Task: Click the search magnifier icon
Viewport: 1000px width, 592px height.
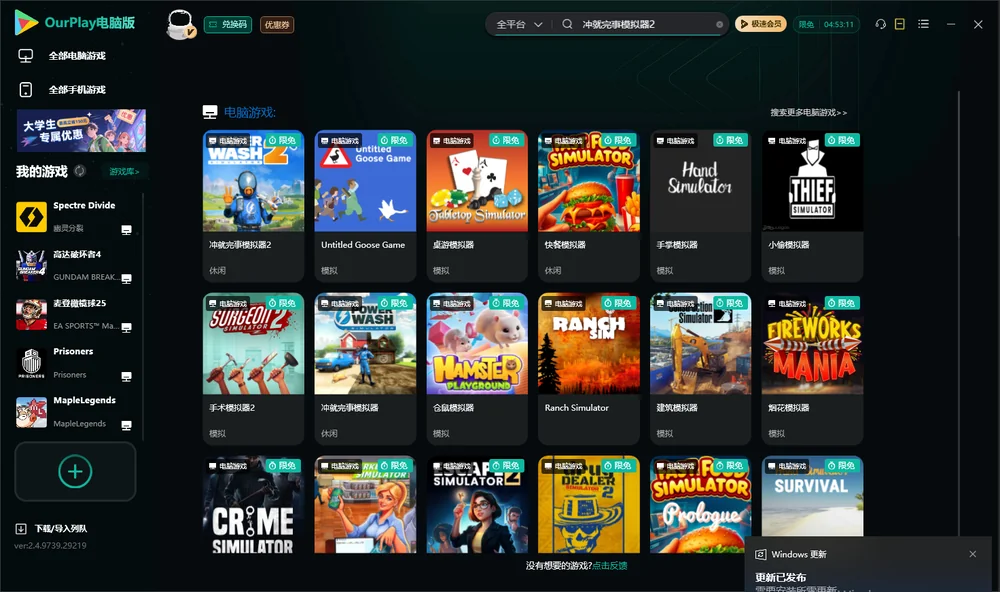Action: click(x=567, y=24)
